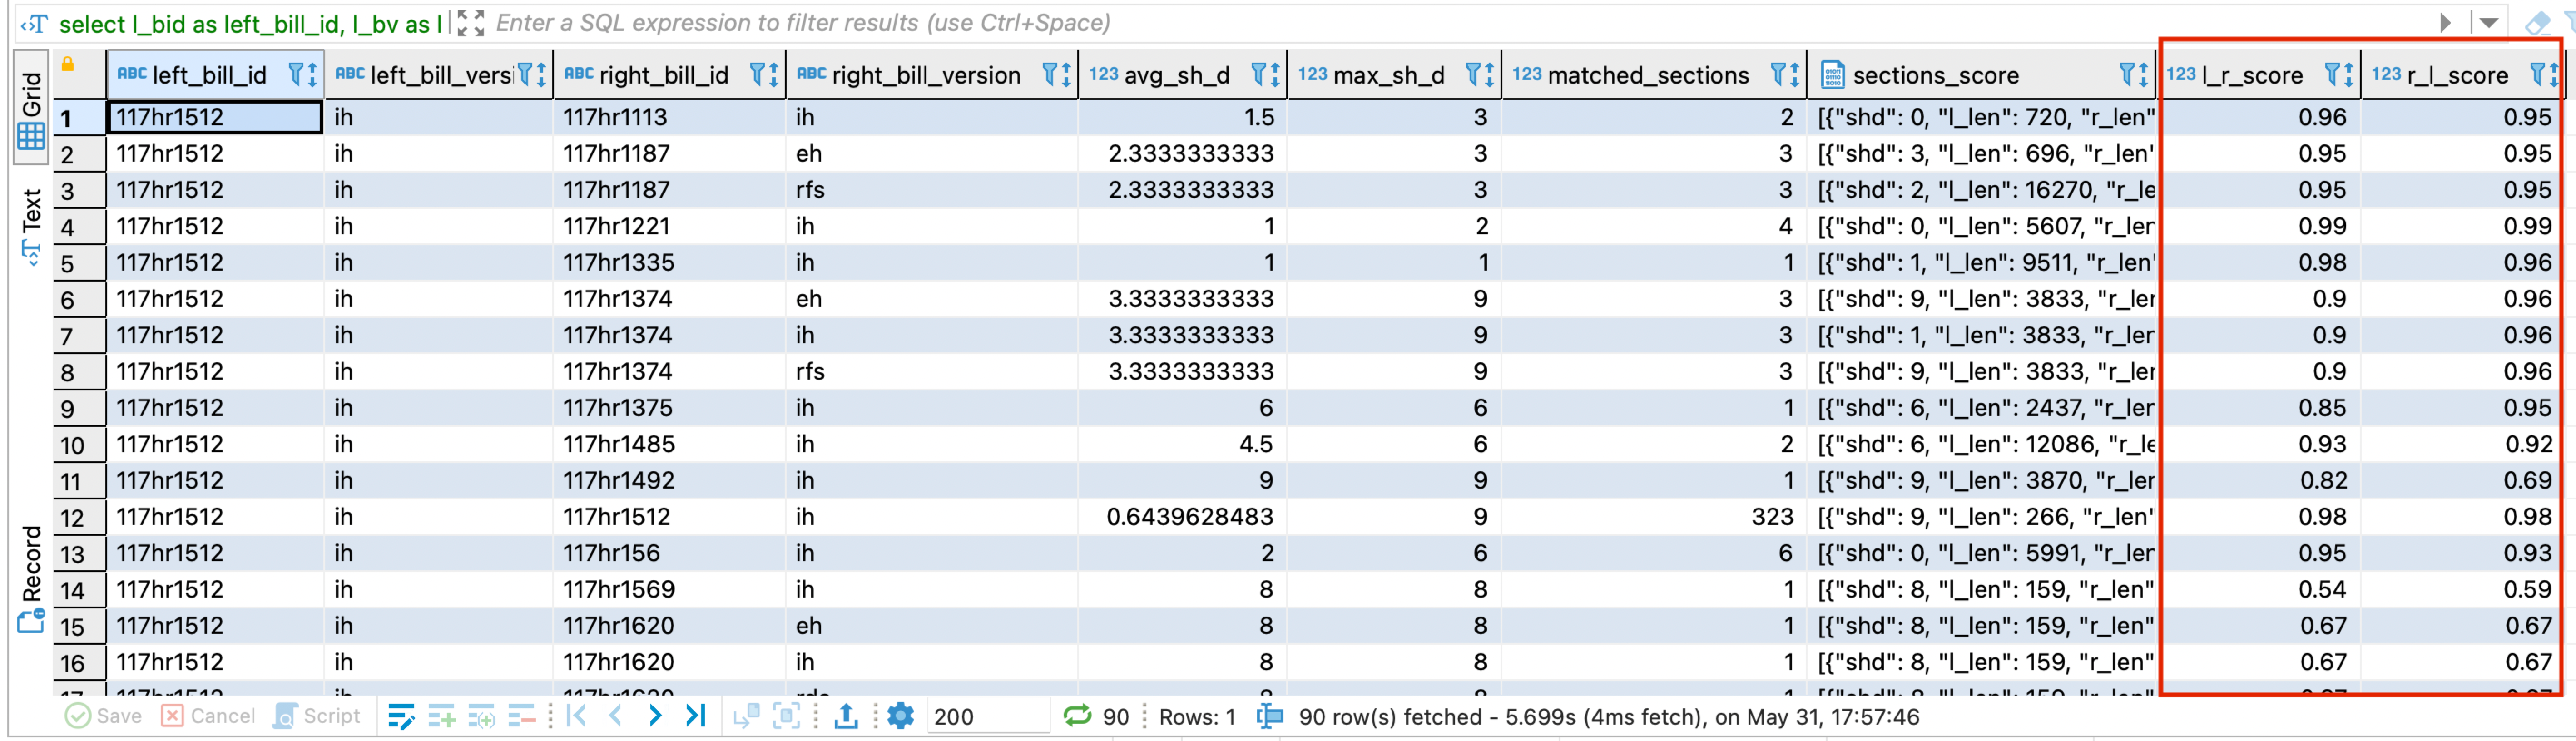Viewport: 2576px width, 741px height.
Task: Click the Script button
Action: [317, 716]
